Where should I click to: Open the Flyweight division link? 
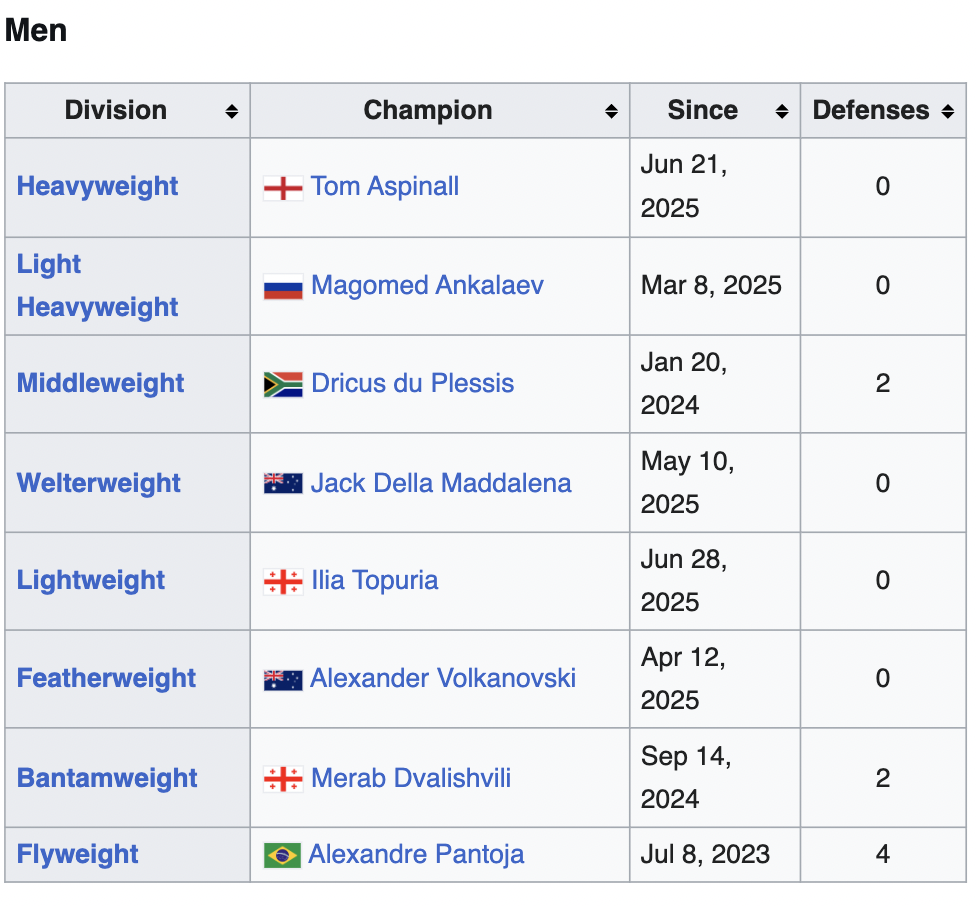click(x=77, y=854)
